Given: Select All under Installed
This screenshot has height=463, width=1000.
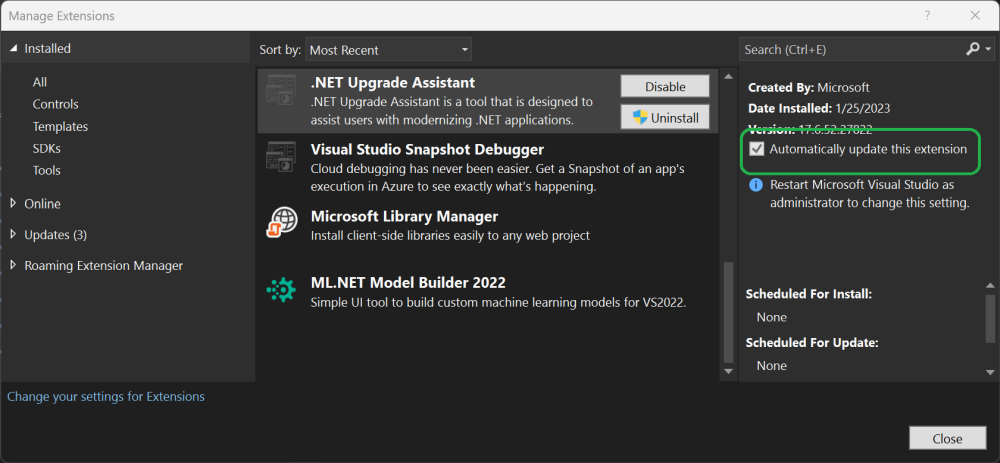Looking at the screenshot, I should coord(40,82).
